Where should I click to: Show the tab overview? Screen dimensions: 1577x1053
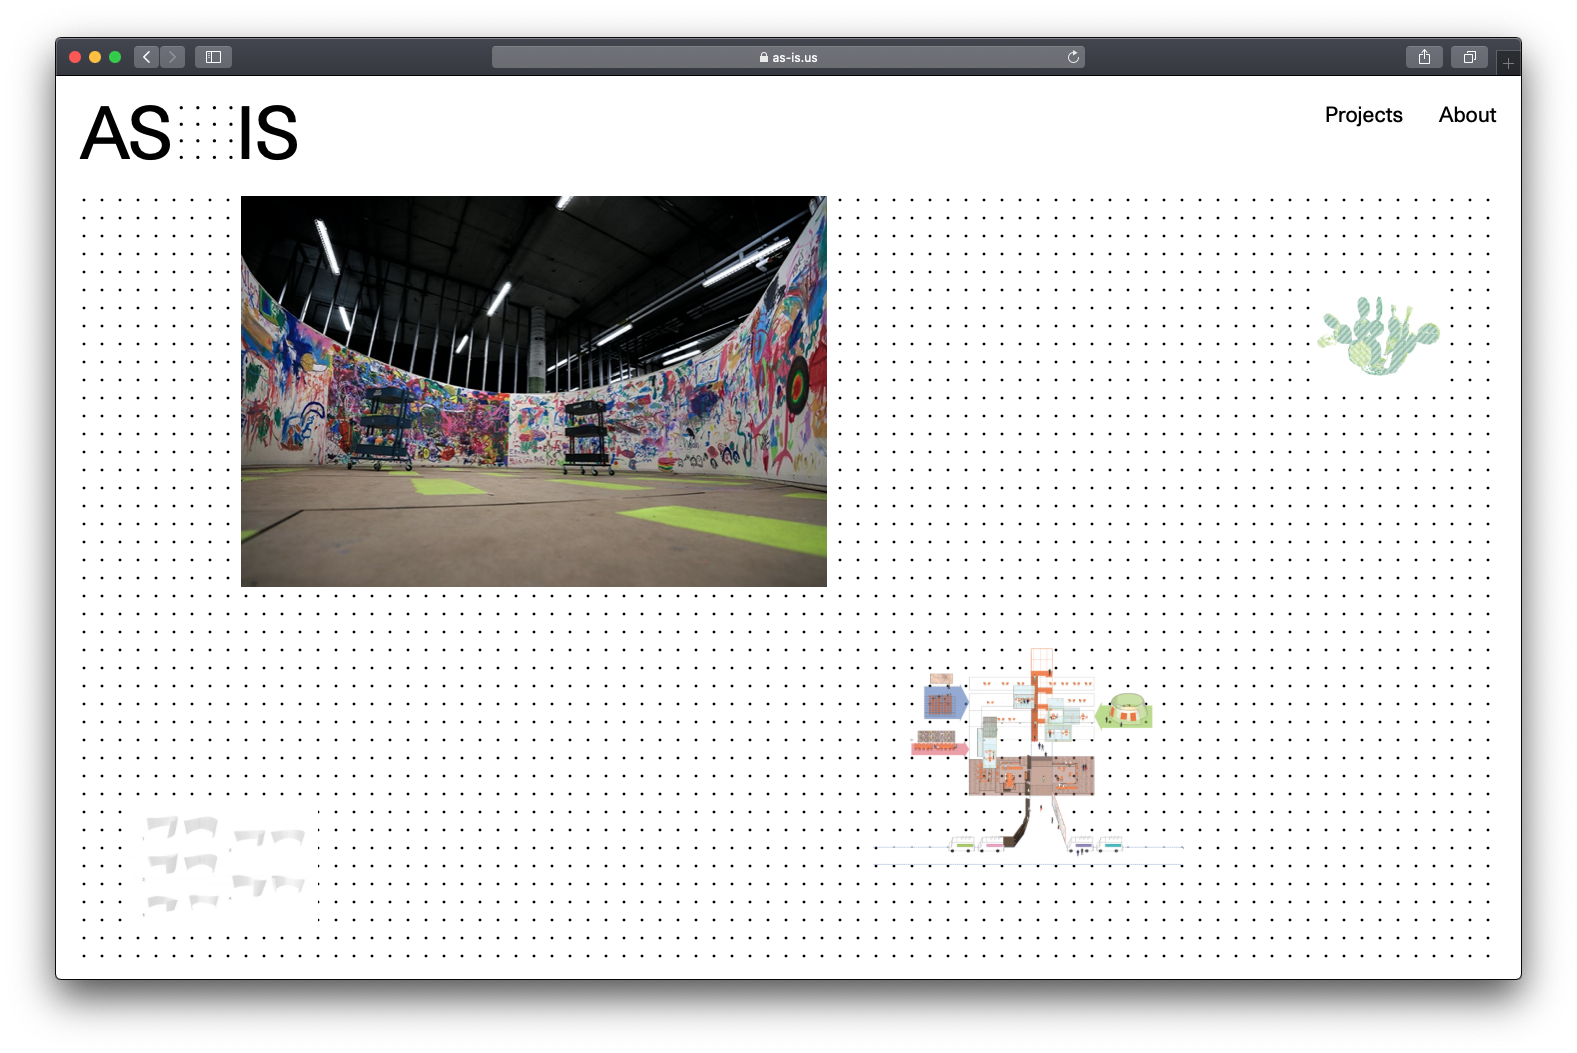point(1469,57)
